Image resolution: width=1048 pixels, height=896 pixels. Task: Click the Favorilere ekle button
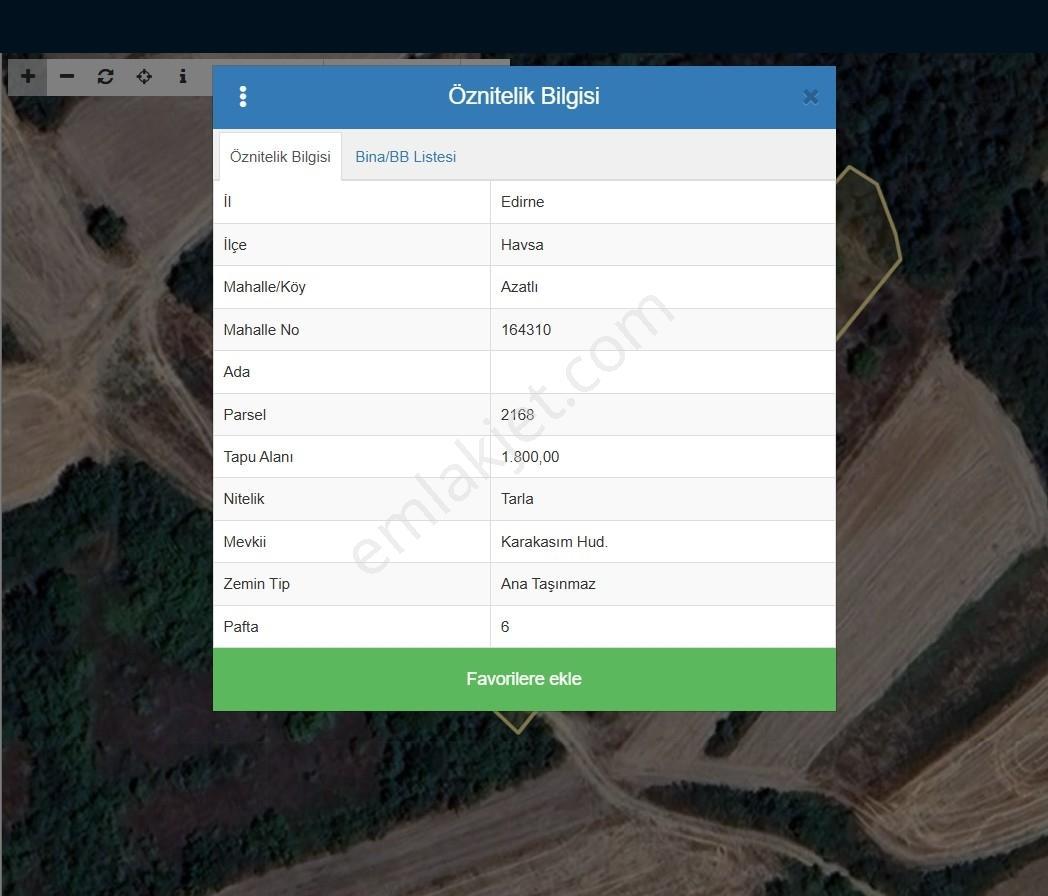pyautogui.click(x=524, y=679)
